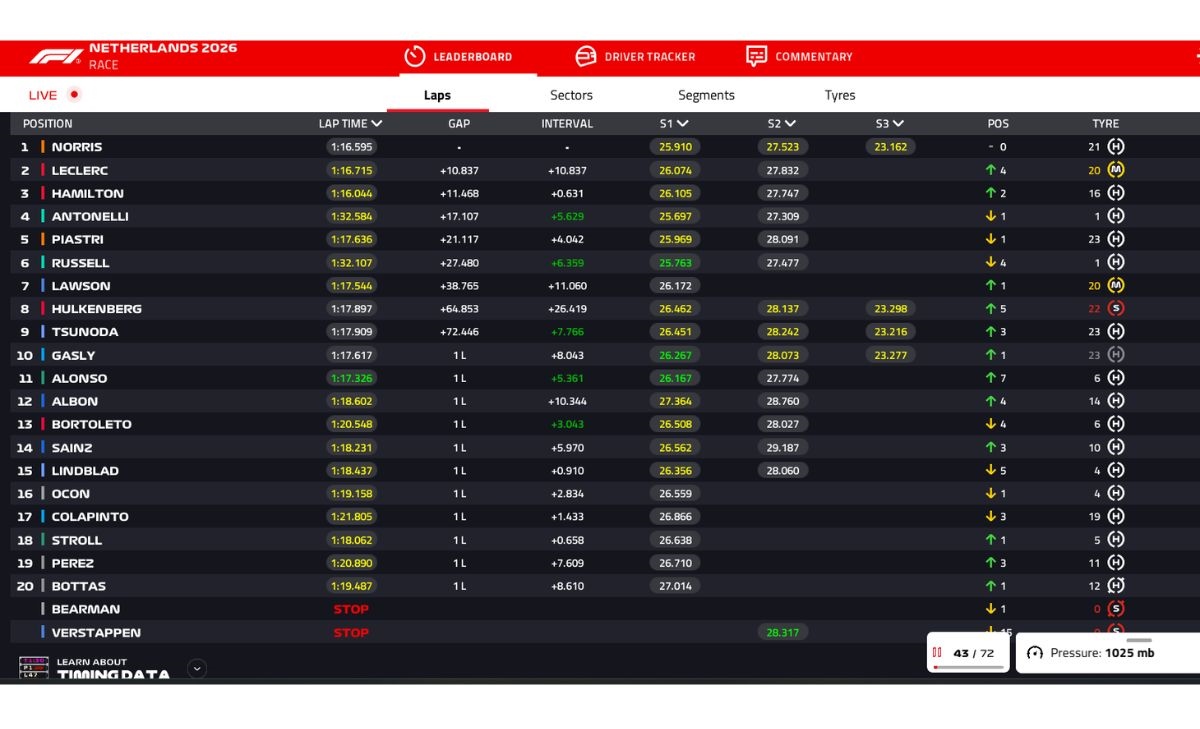
Task: Click the Driver Tracker helmet icon
Action: [586, 56]
